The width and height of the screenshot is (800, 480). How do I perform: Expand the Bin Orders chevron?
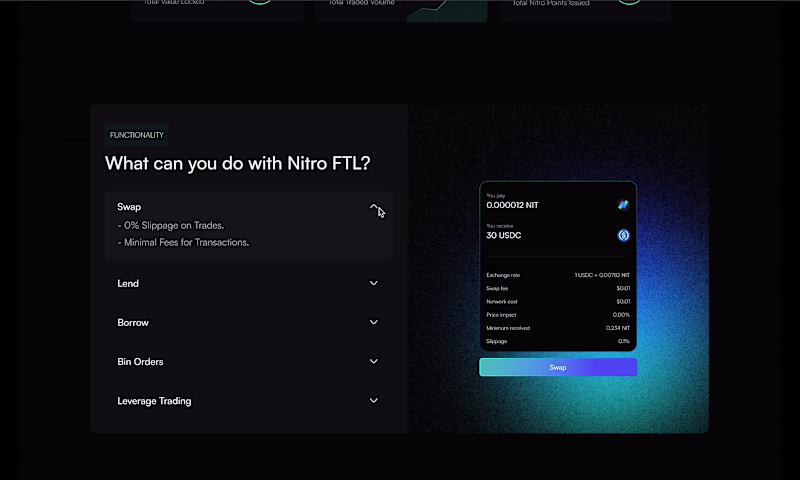pos(373,362)
